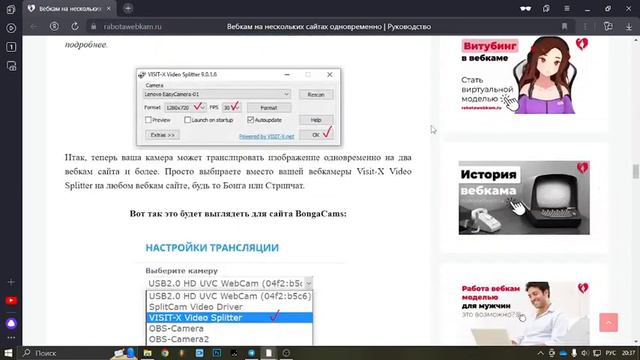Screen dimensions: 640x360
Task: Select the OBS-Camera2 option
Action: [229, 339]
